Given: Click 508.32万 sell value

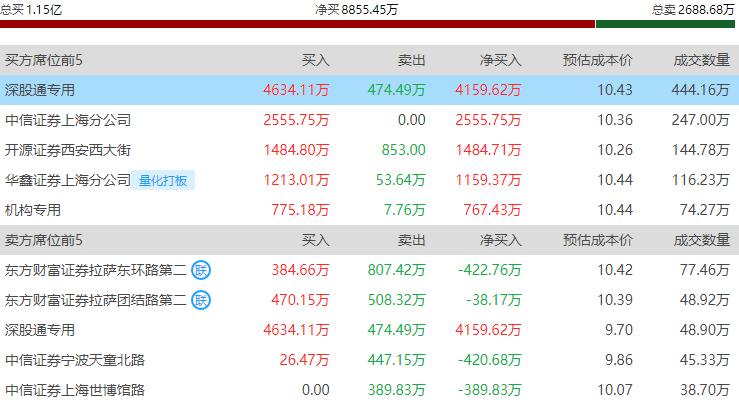Looking at the screenshot, I should click(x=396, y=300).
